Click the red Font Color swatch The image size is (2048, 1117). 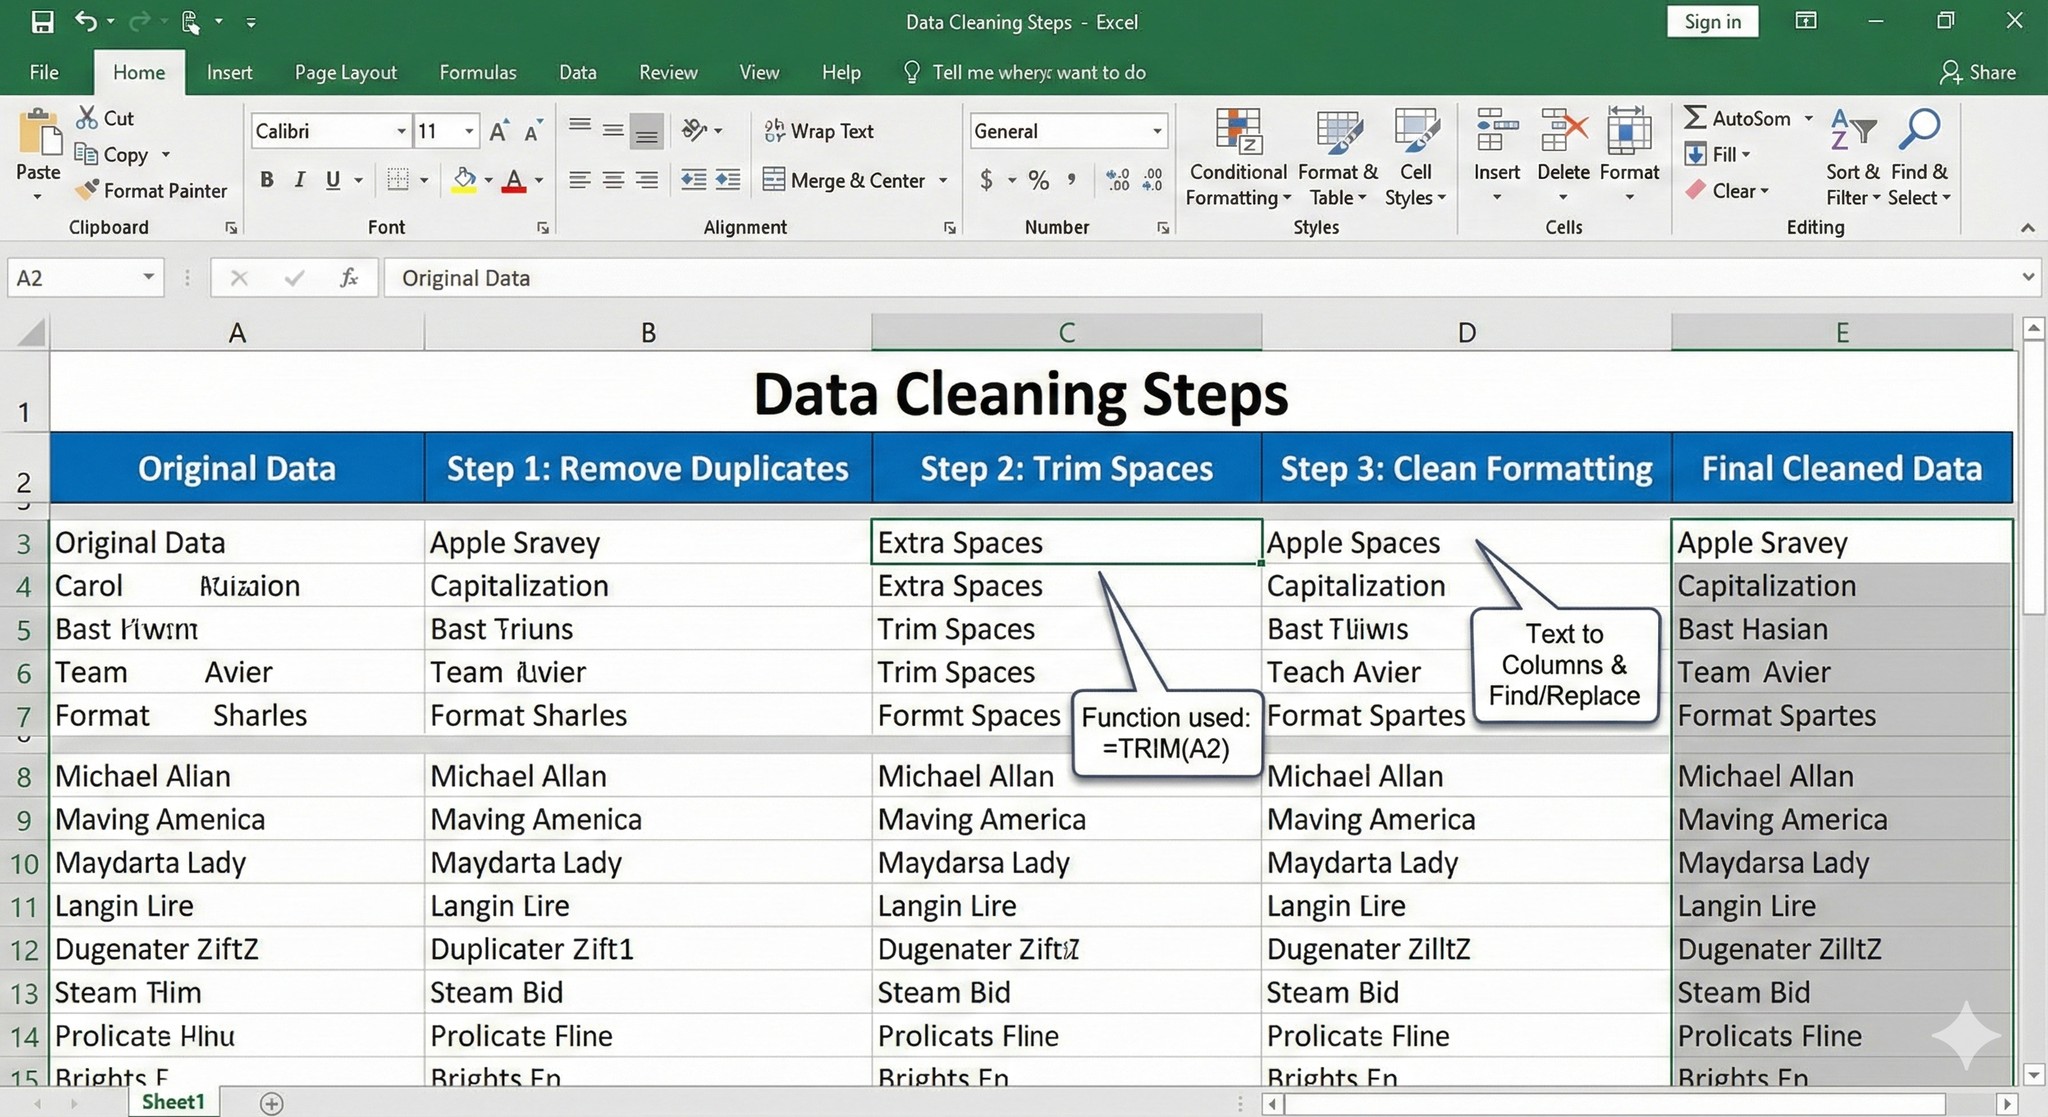click(x=514, y=180)
